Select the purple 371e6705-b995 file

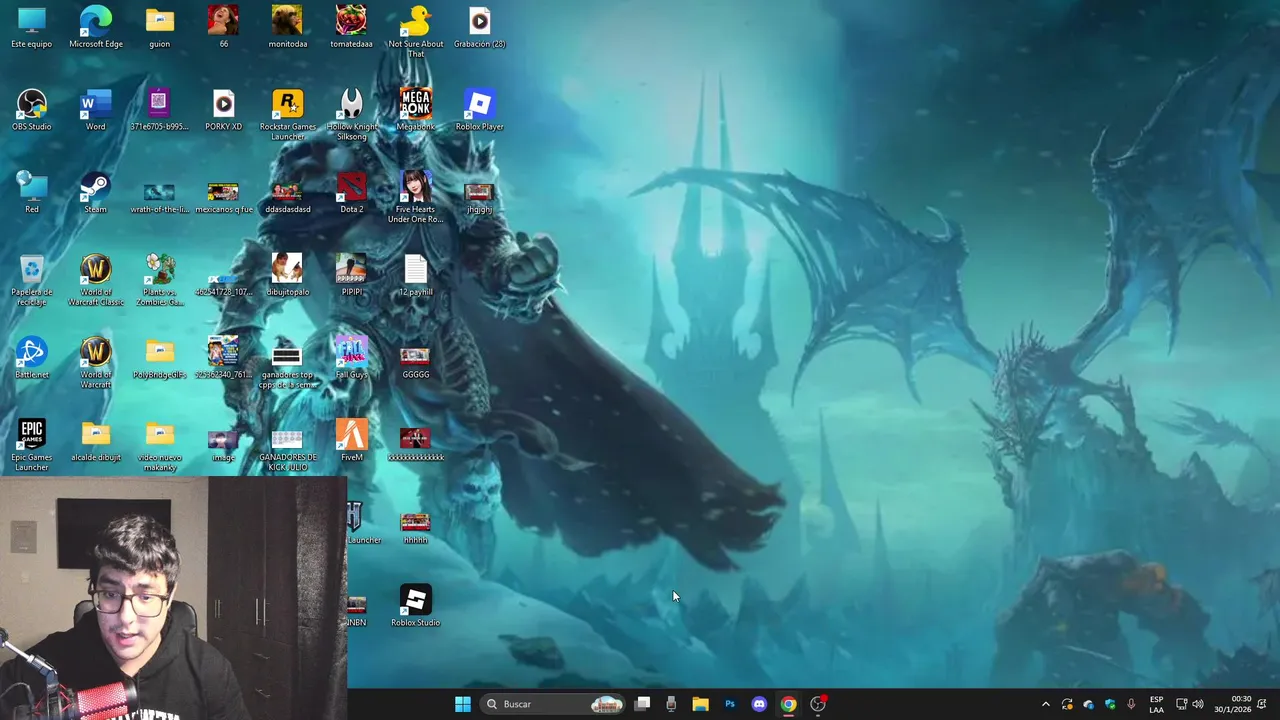coord(159,110)
